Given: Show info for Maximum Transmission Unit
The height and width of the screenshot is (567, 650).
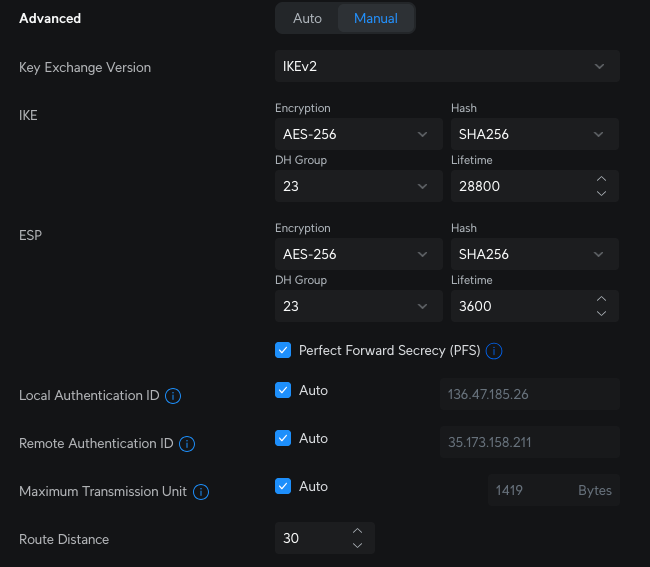Looking at the screenshot, I should point(201,492).
